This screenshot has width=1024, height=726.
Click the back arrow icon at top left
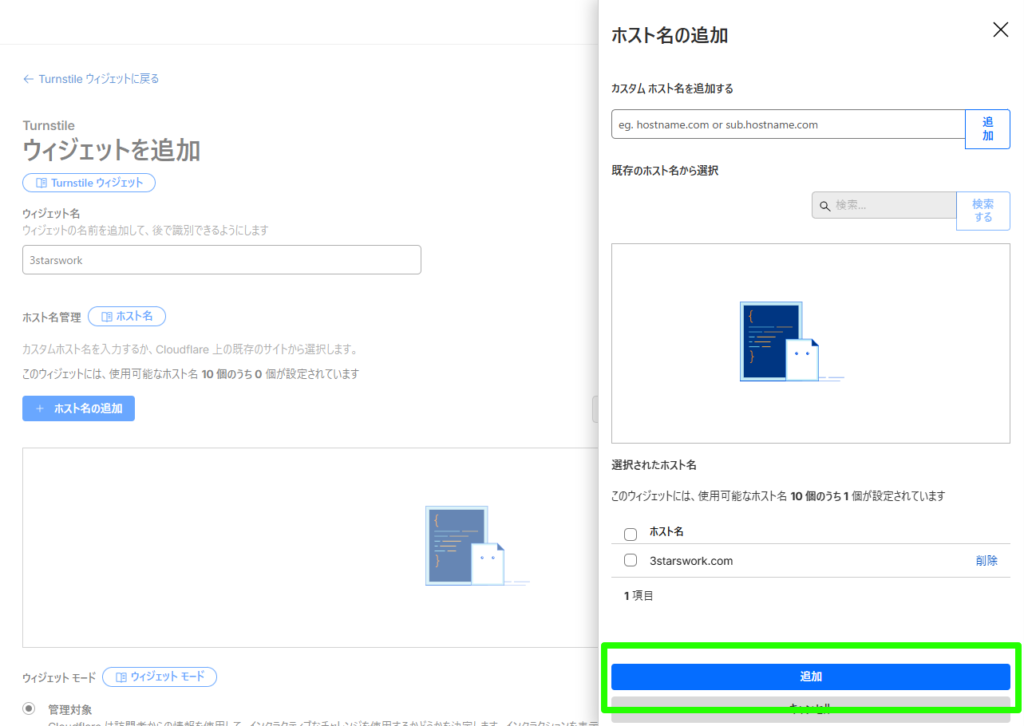pos(28,79)
